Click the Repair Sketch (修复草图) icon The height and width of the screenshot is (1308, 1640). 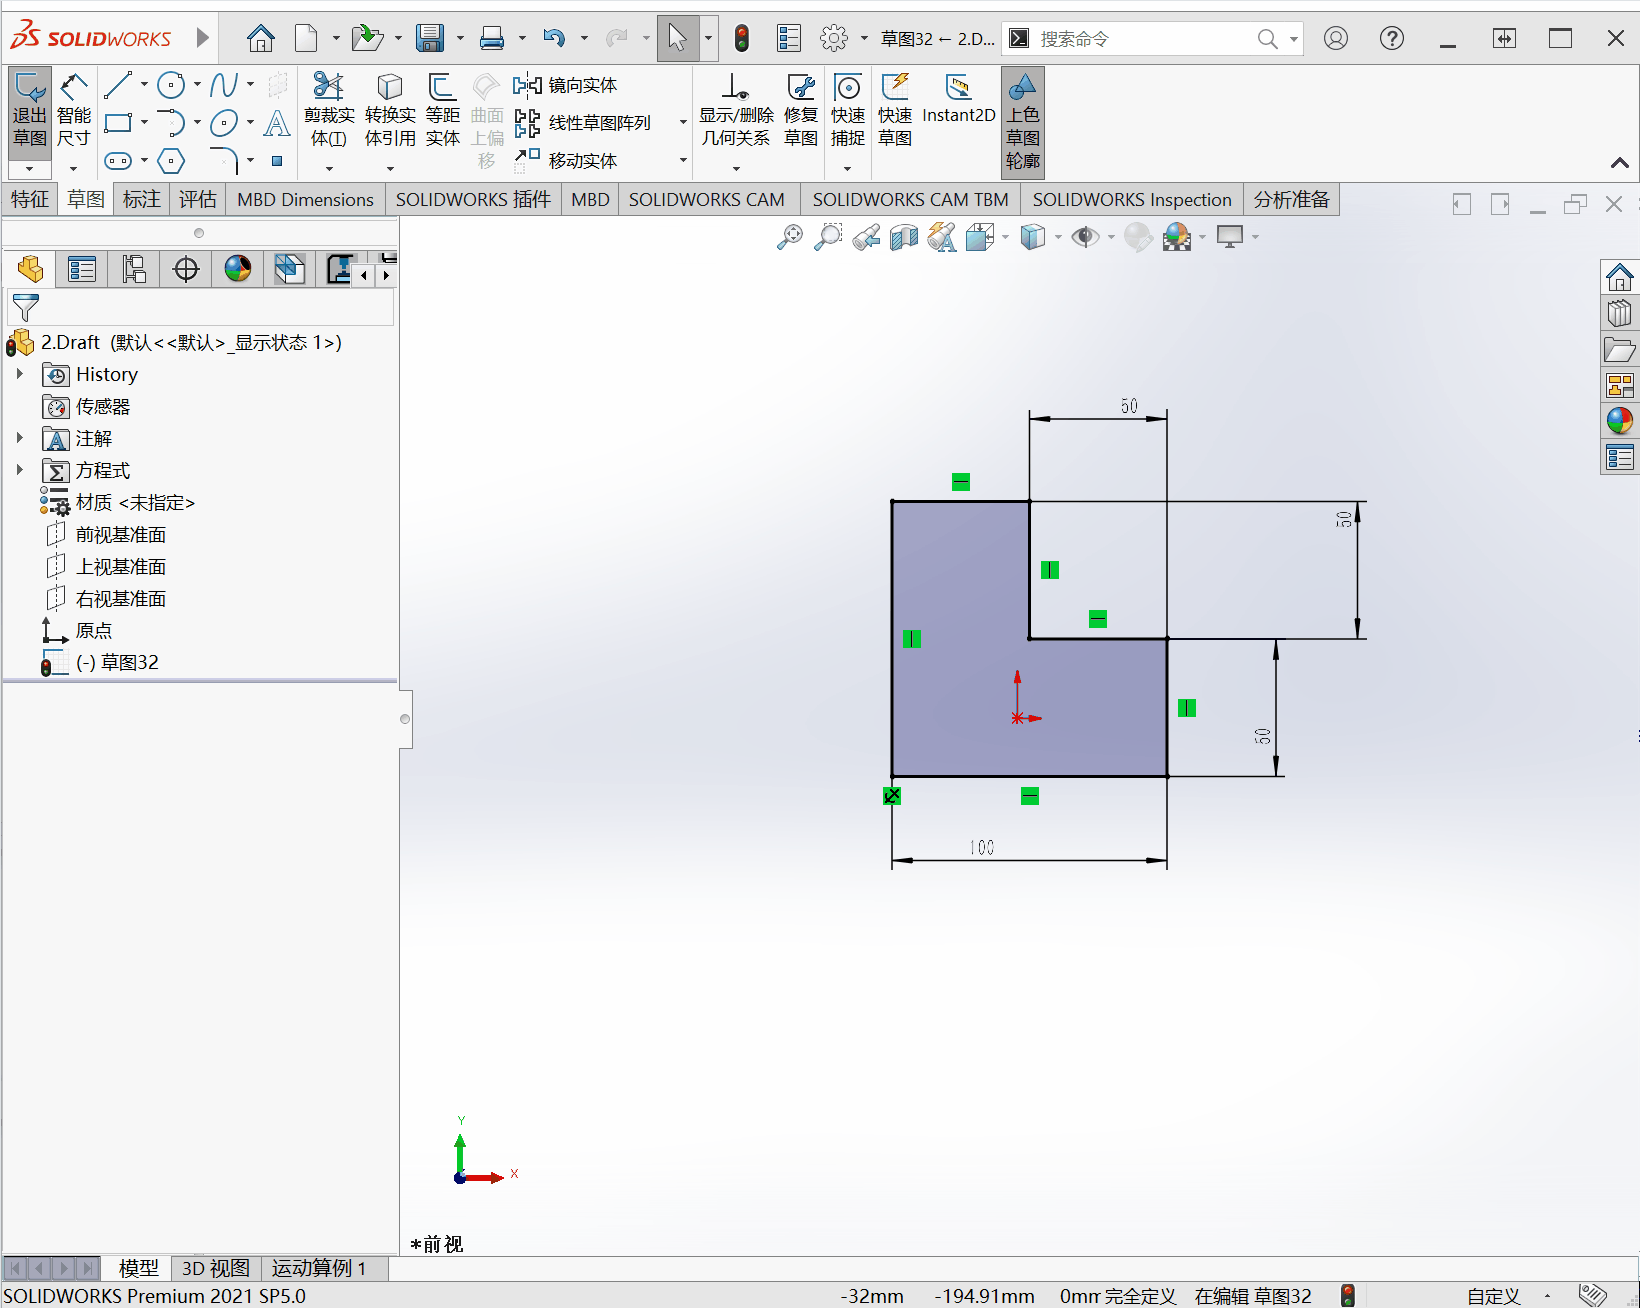click(801, 110)
